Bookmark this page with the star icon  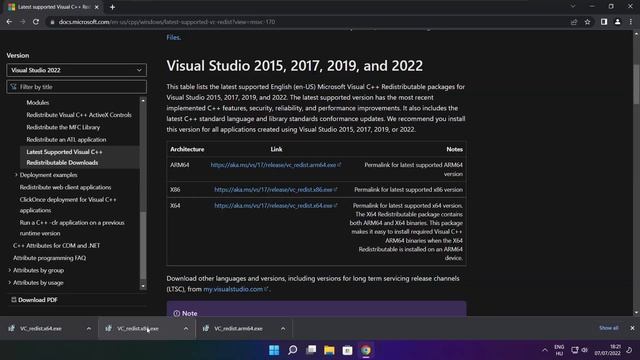587,22
